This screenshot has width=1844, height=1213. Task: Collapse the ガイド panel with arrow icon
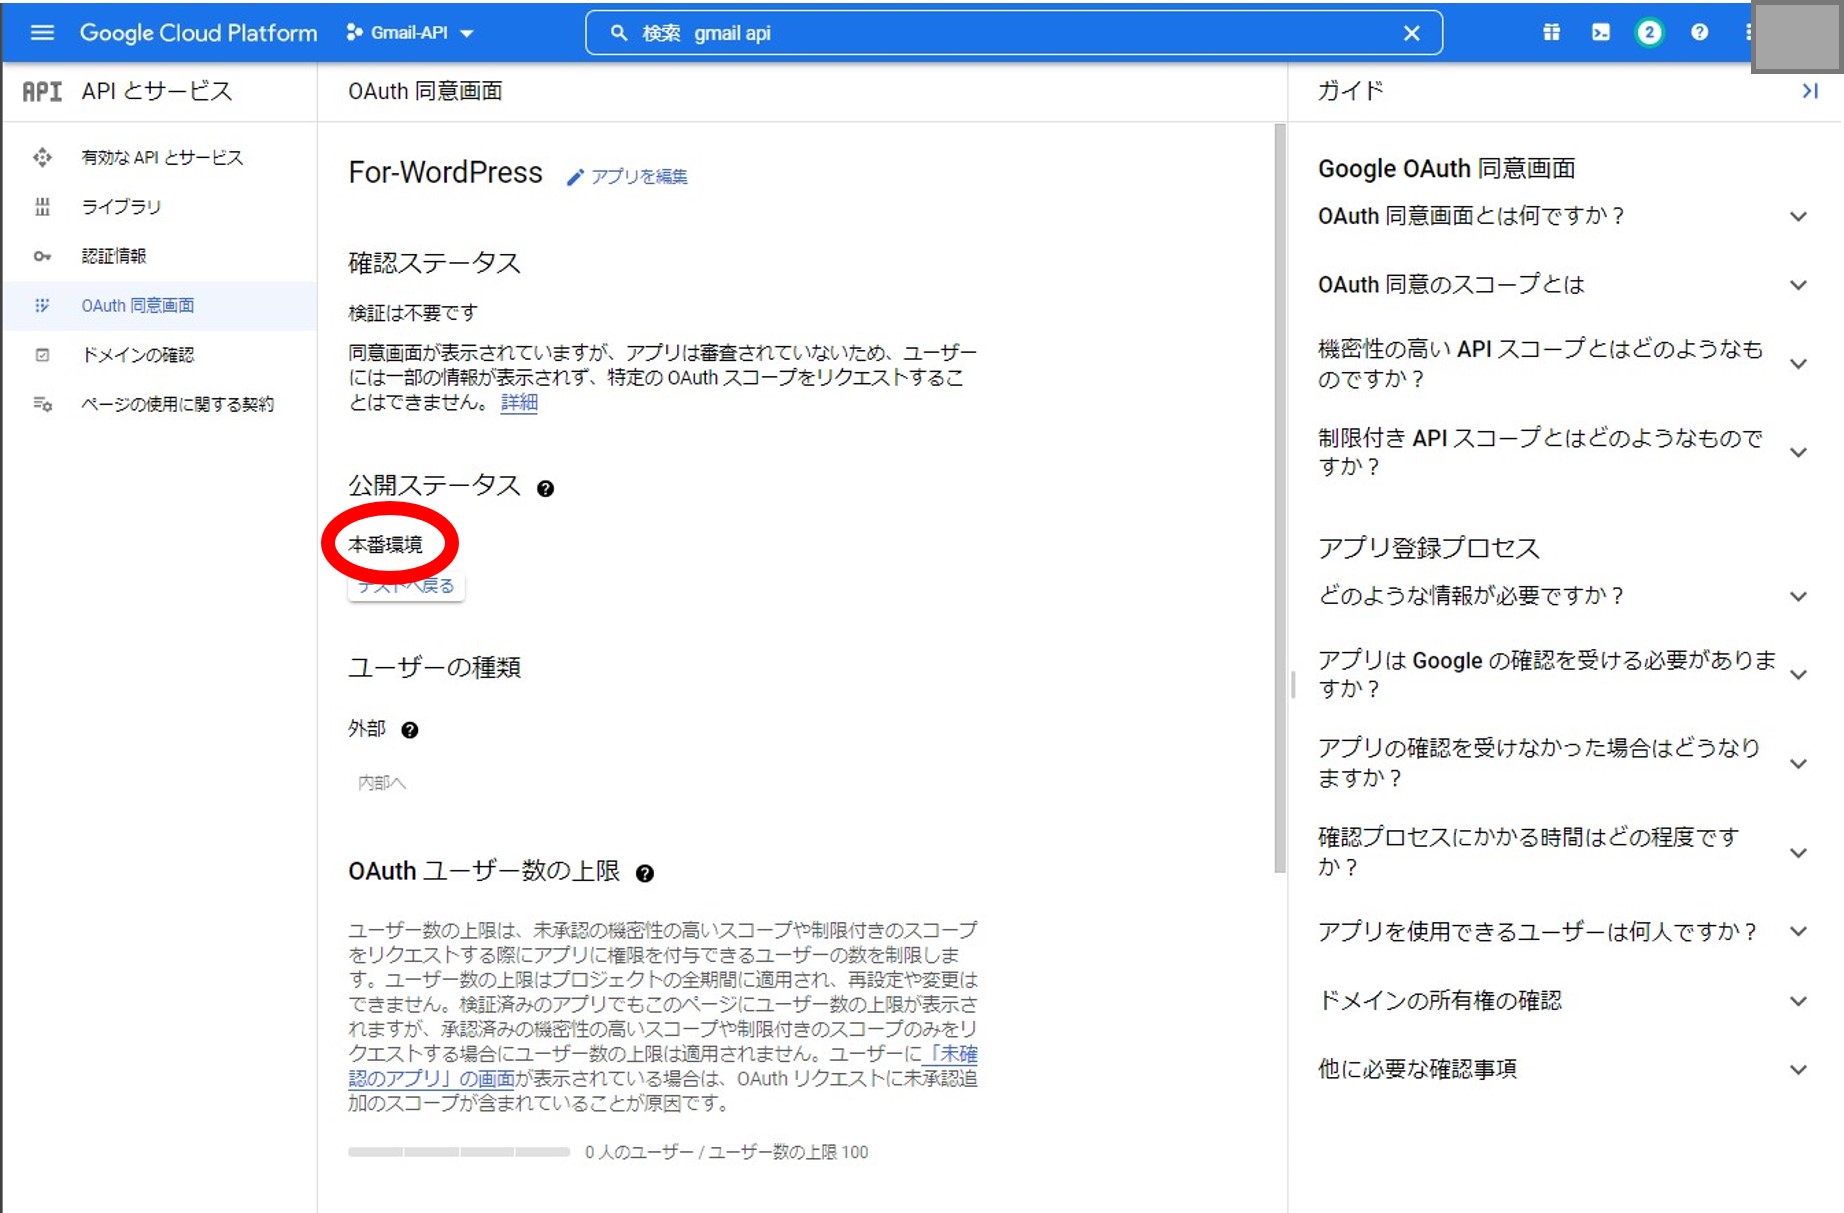(x=1809, y=91)
